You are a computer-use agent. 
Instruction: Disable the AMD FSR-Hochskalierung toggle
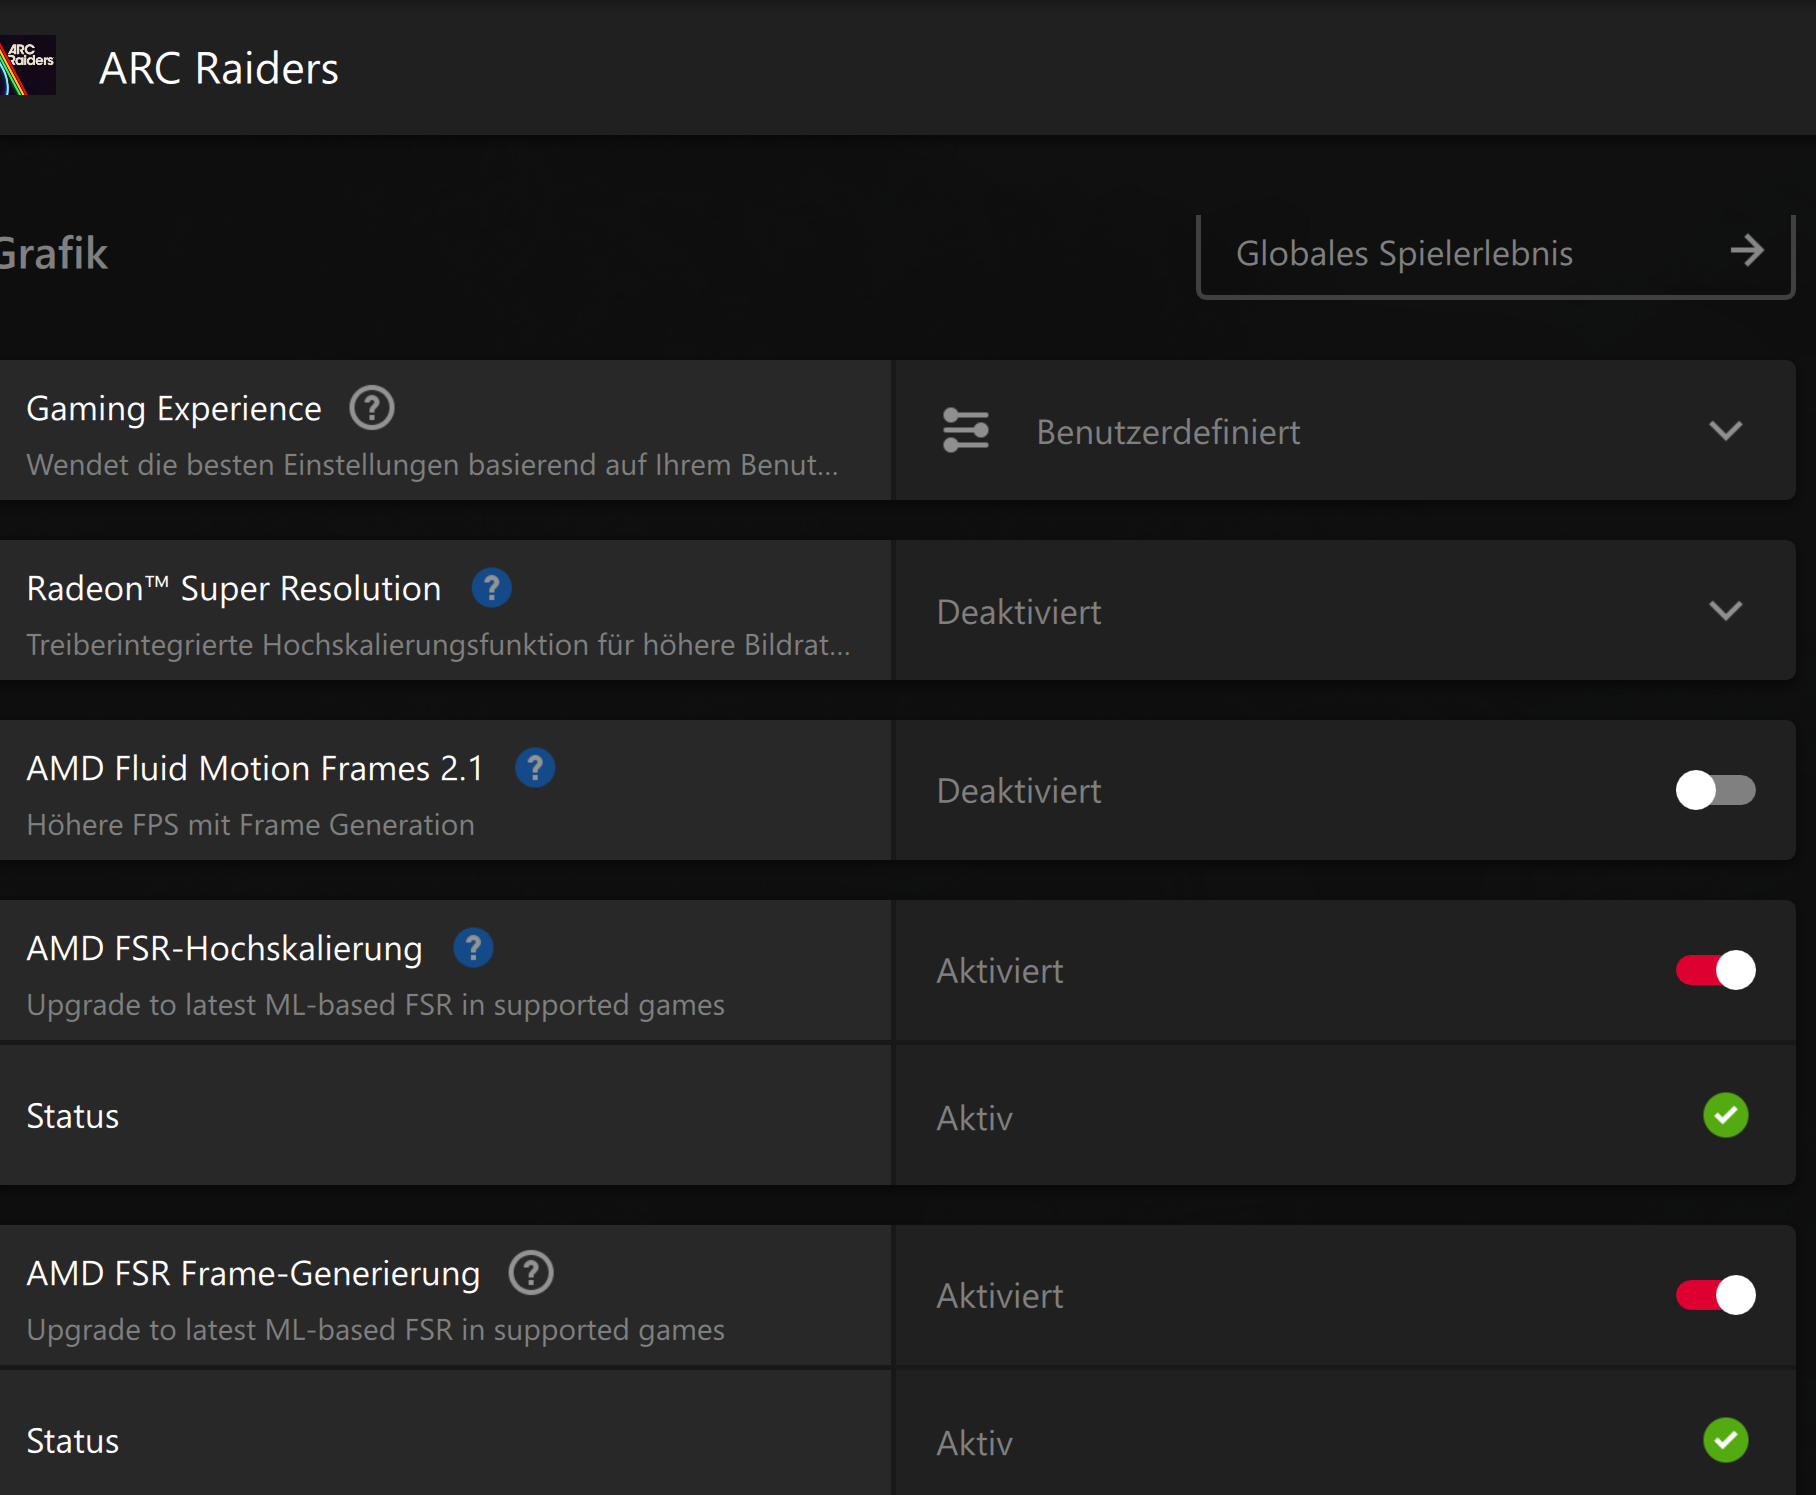coord(1715,970)
